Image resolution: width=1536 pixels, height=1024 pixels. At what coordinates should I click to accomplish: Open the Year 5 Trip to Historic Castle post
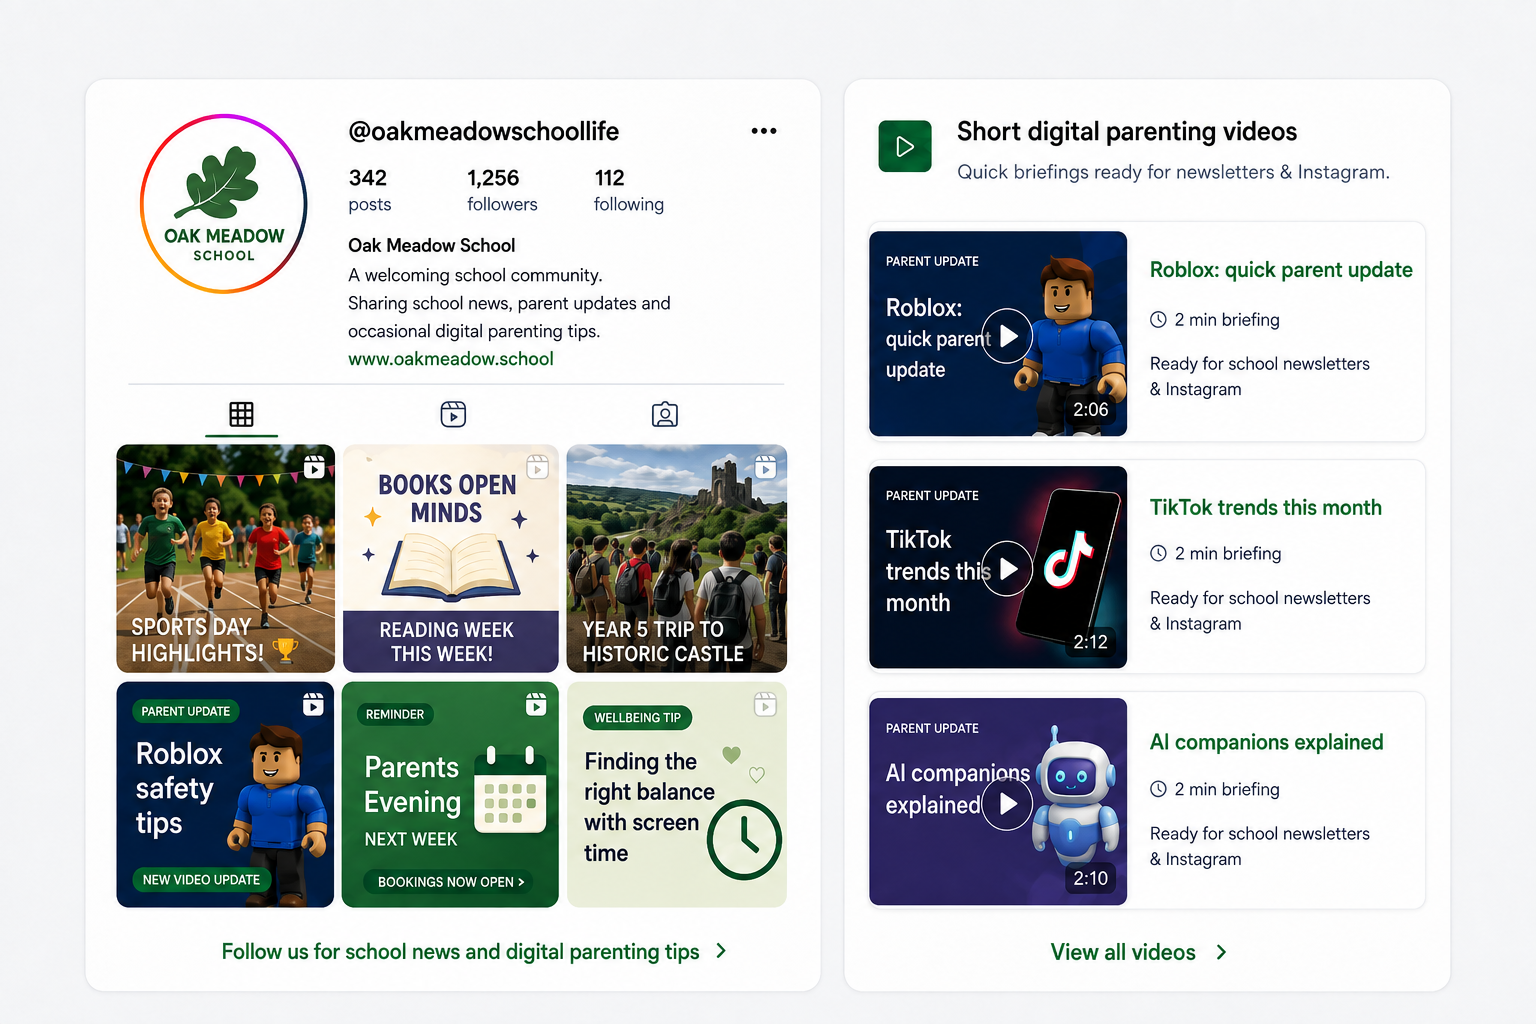(677, 558)
